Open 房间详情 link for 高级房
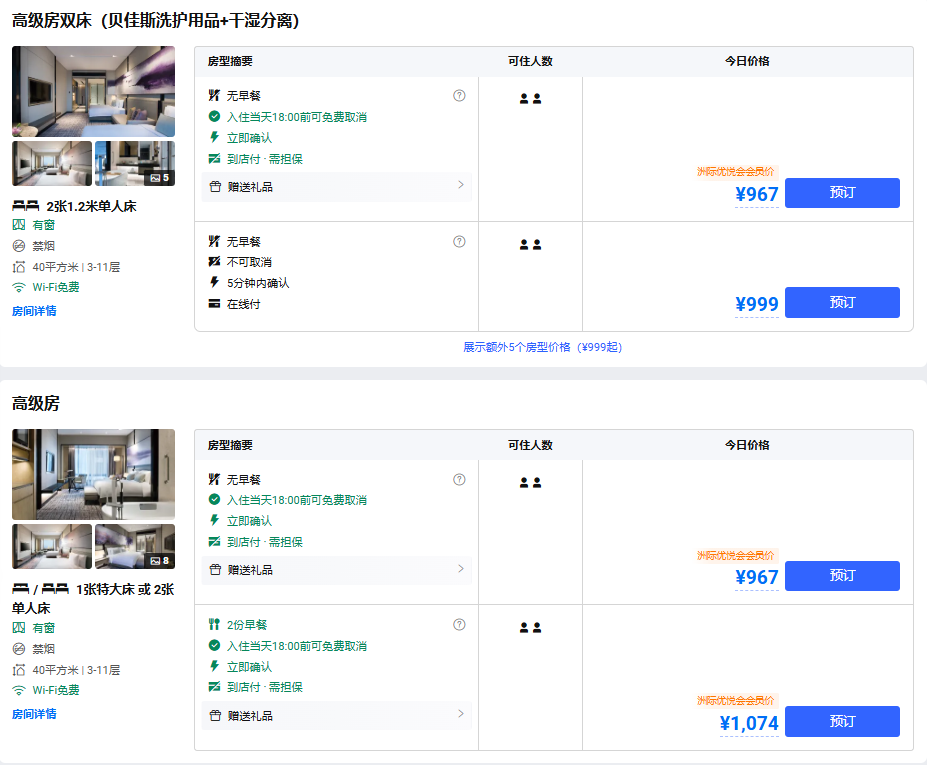 click(x=34, y=714)
